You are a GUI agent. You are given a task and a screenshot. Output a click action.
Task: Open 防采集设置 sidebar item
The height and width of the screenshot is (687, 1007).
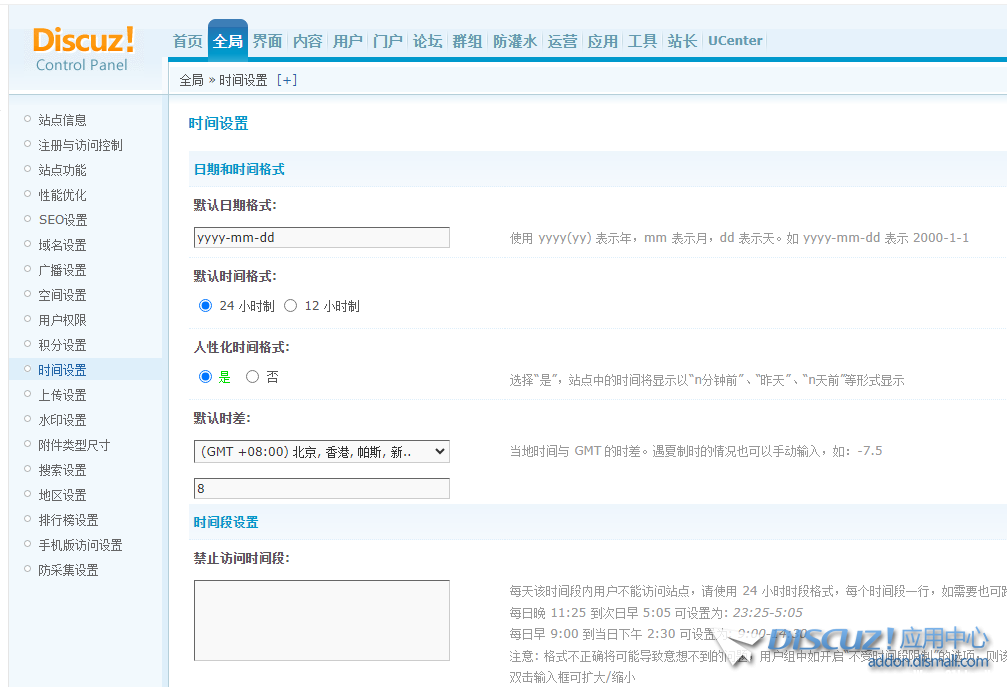point(68,570)
